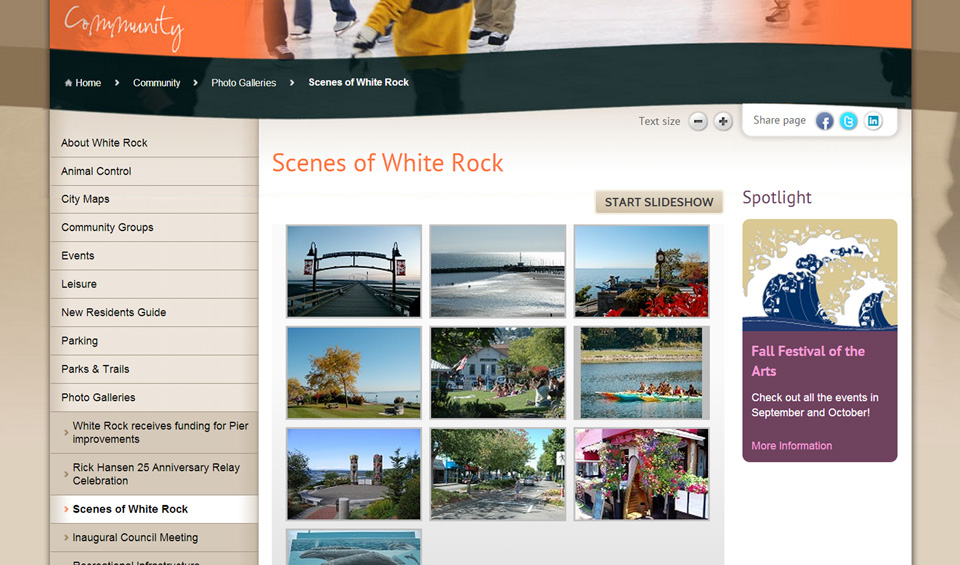
Task: Open New Residents Guide menu item
Action: pos(154,312)
